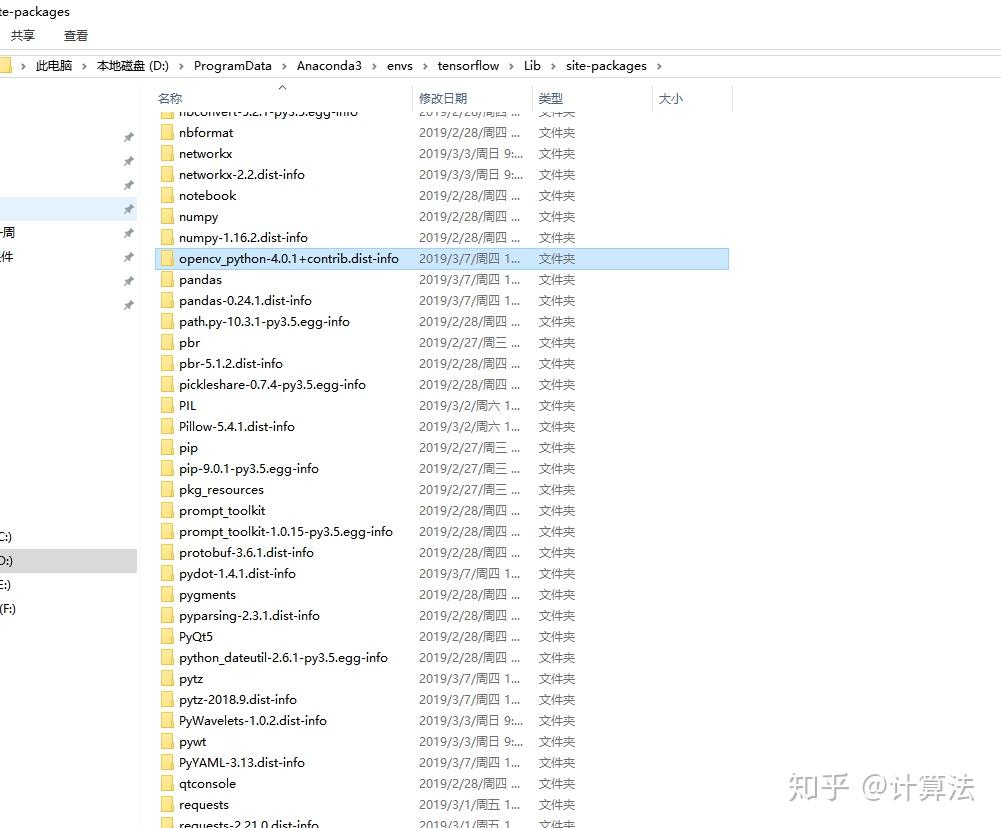Click folder icon of opencv_python-4.0.1+contrib.dist-info
This screenshot has height=828, width=1001.
pyautogui.click(x=167, y=259)
